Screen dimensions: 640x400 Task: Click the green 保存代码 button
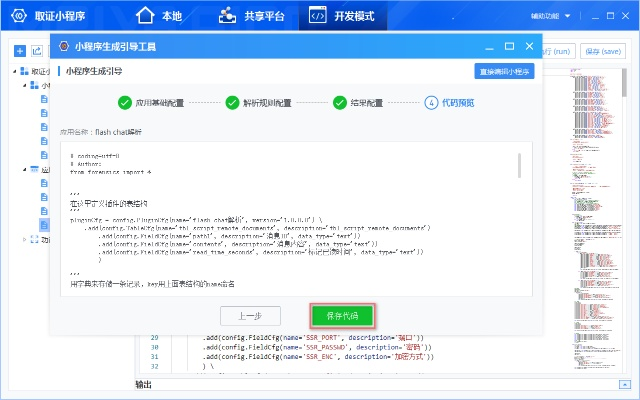pos(342,316)
